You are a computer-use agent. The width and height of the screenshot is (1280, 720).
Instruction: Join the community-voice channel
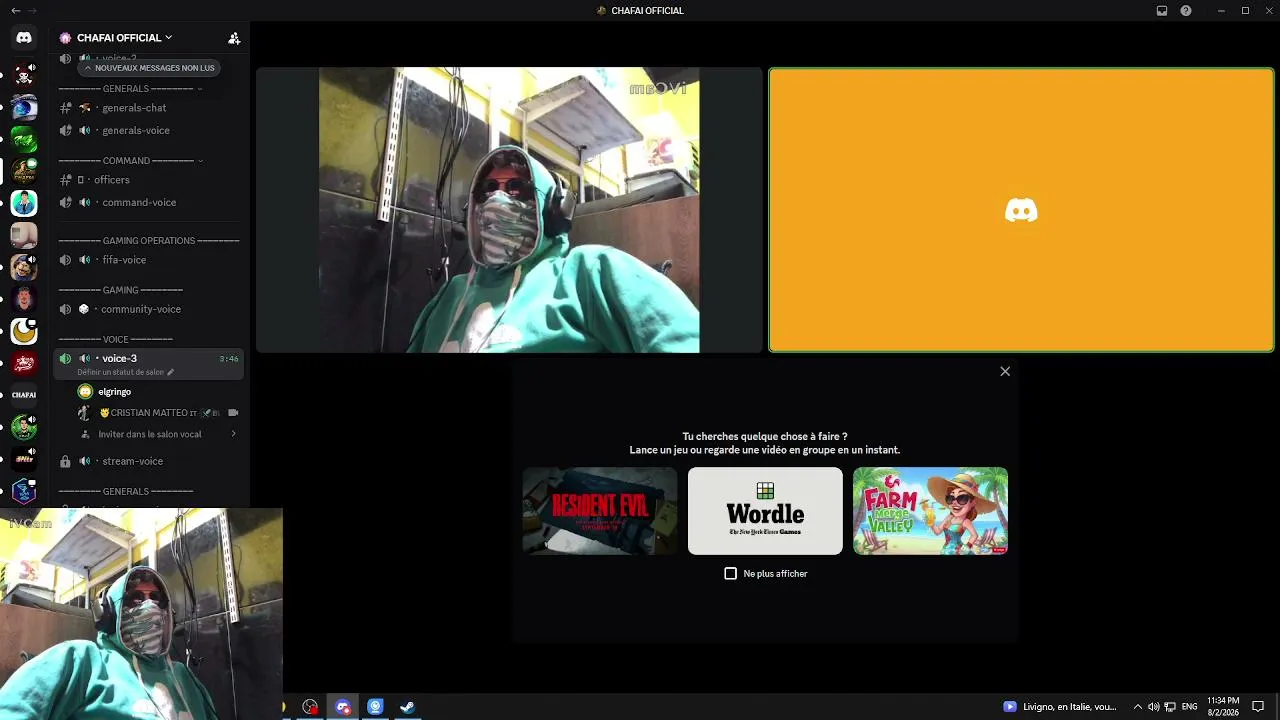[148, 310]
